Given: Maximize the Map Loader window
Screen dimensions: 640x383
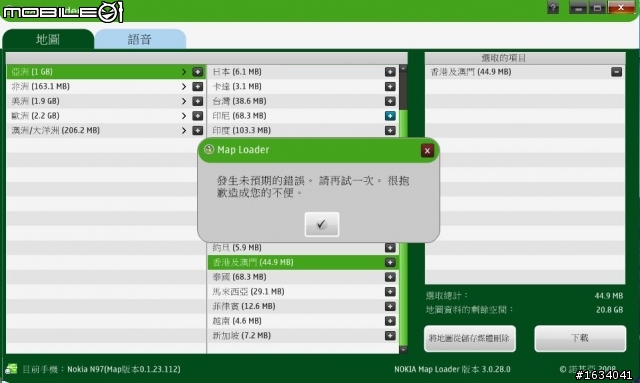Looking at the screenshot, I should tap(597, 8).
